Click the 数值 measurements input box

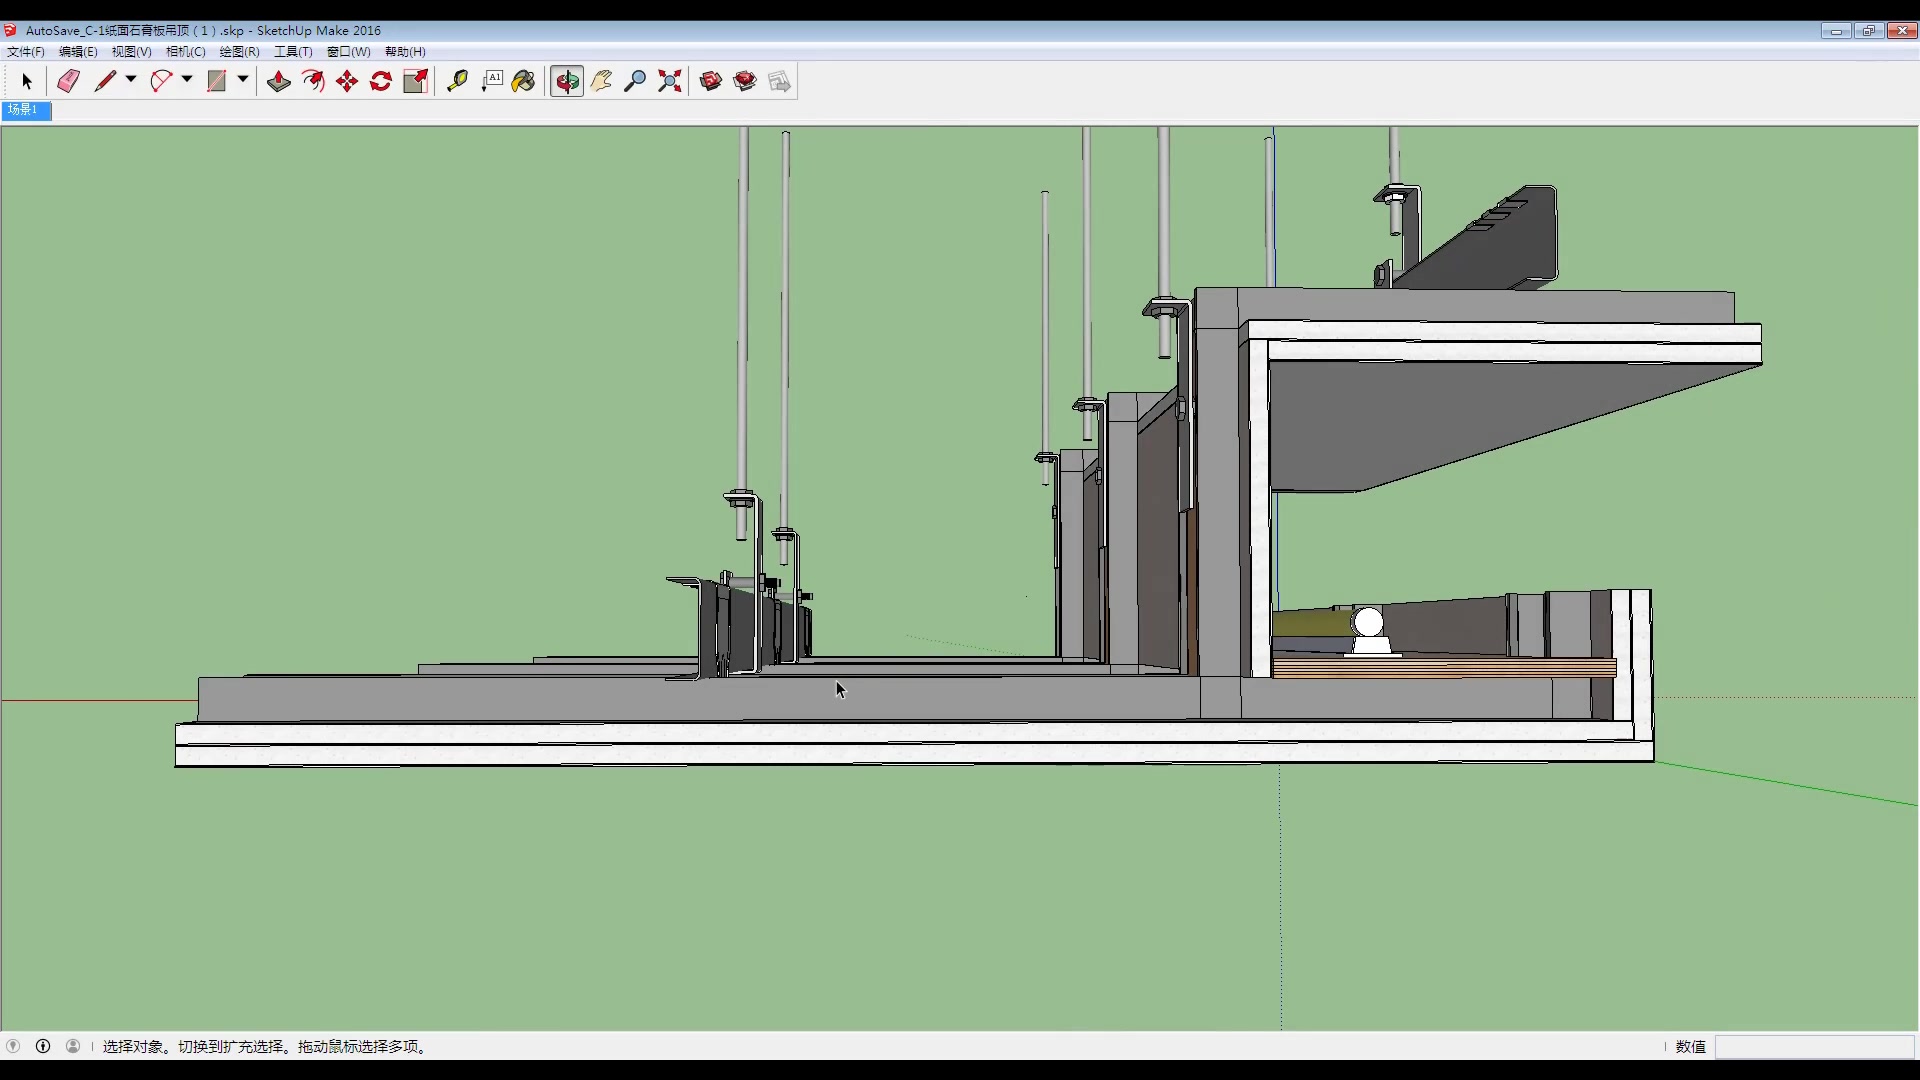(x=1814, y=1047)
